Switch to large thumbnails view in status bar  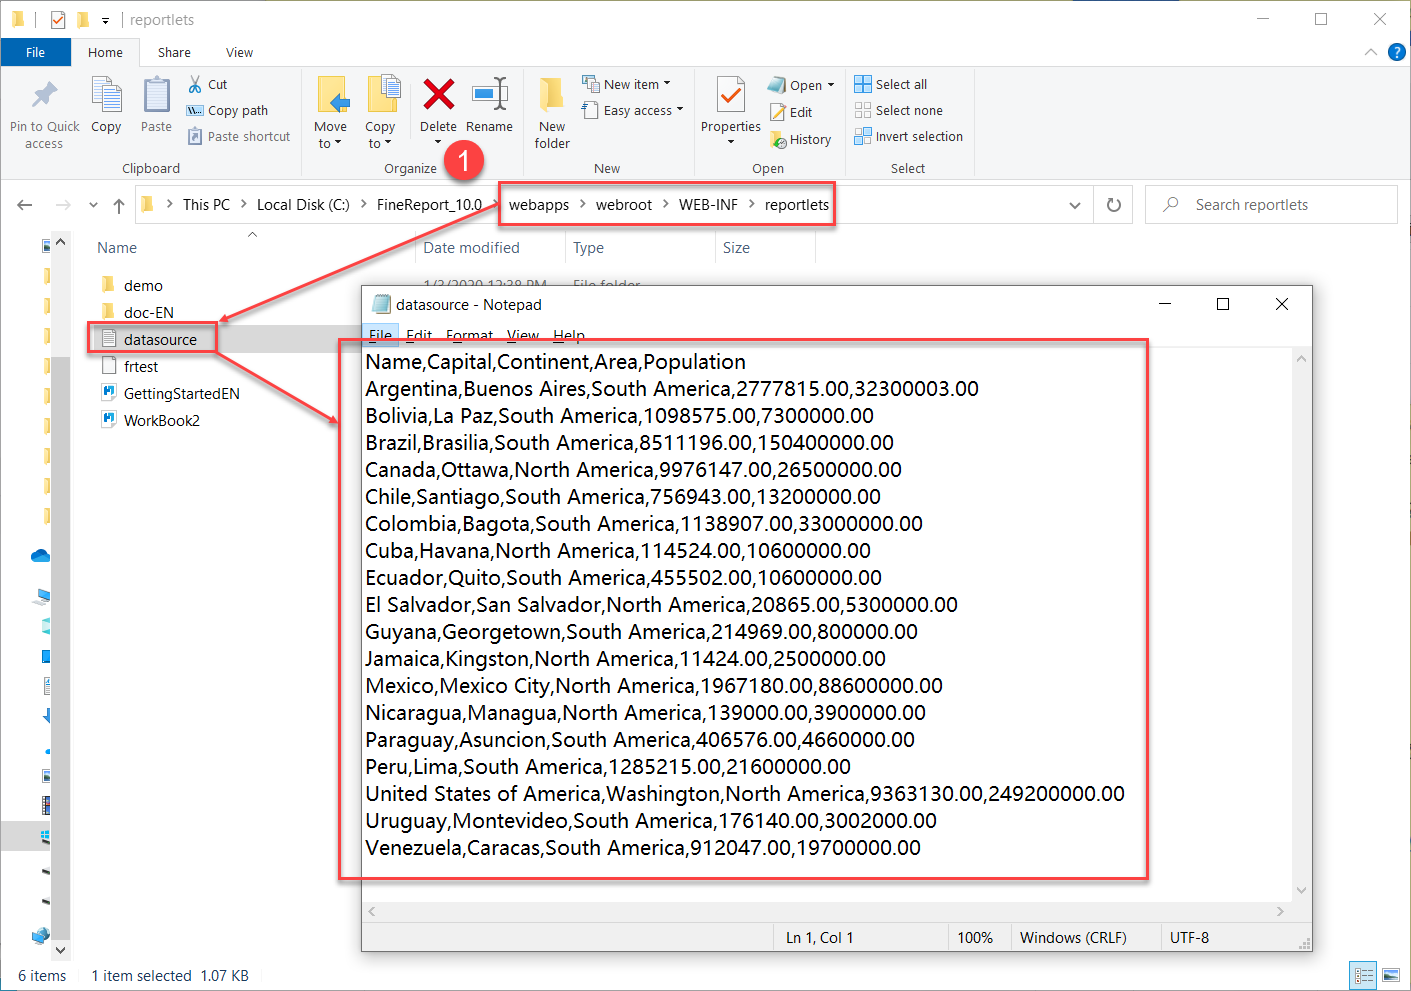pyautogui.click(x=1390, y=975)
